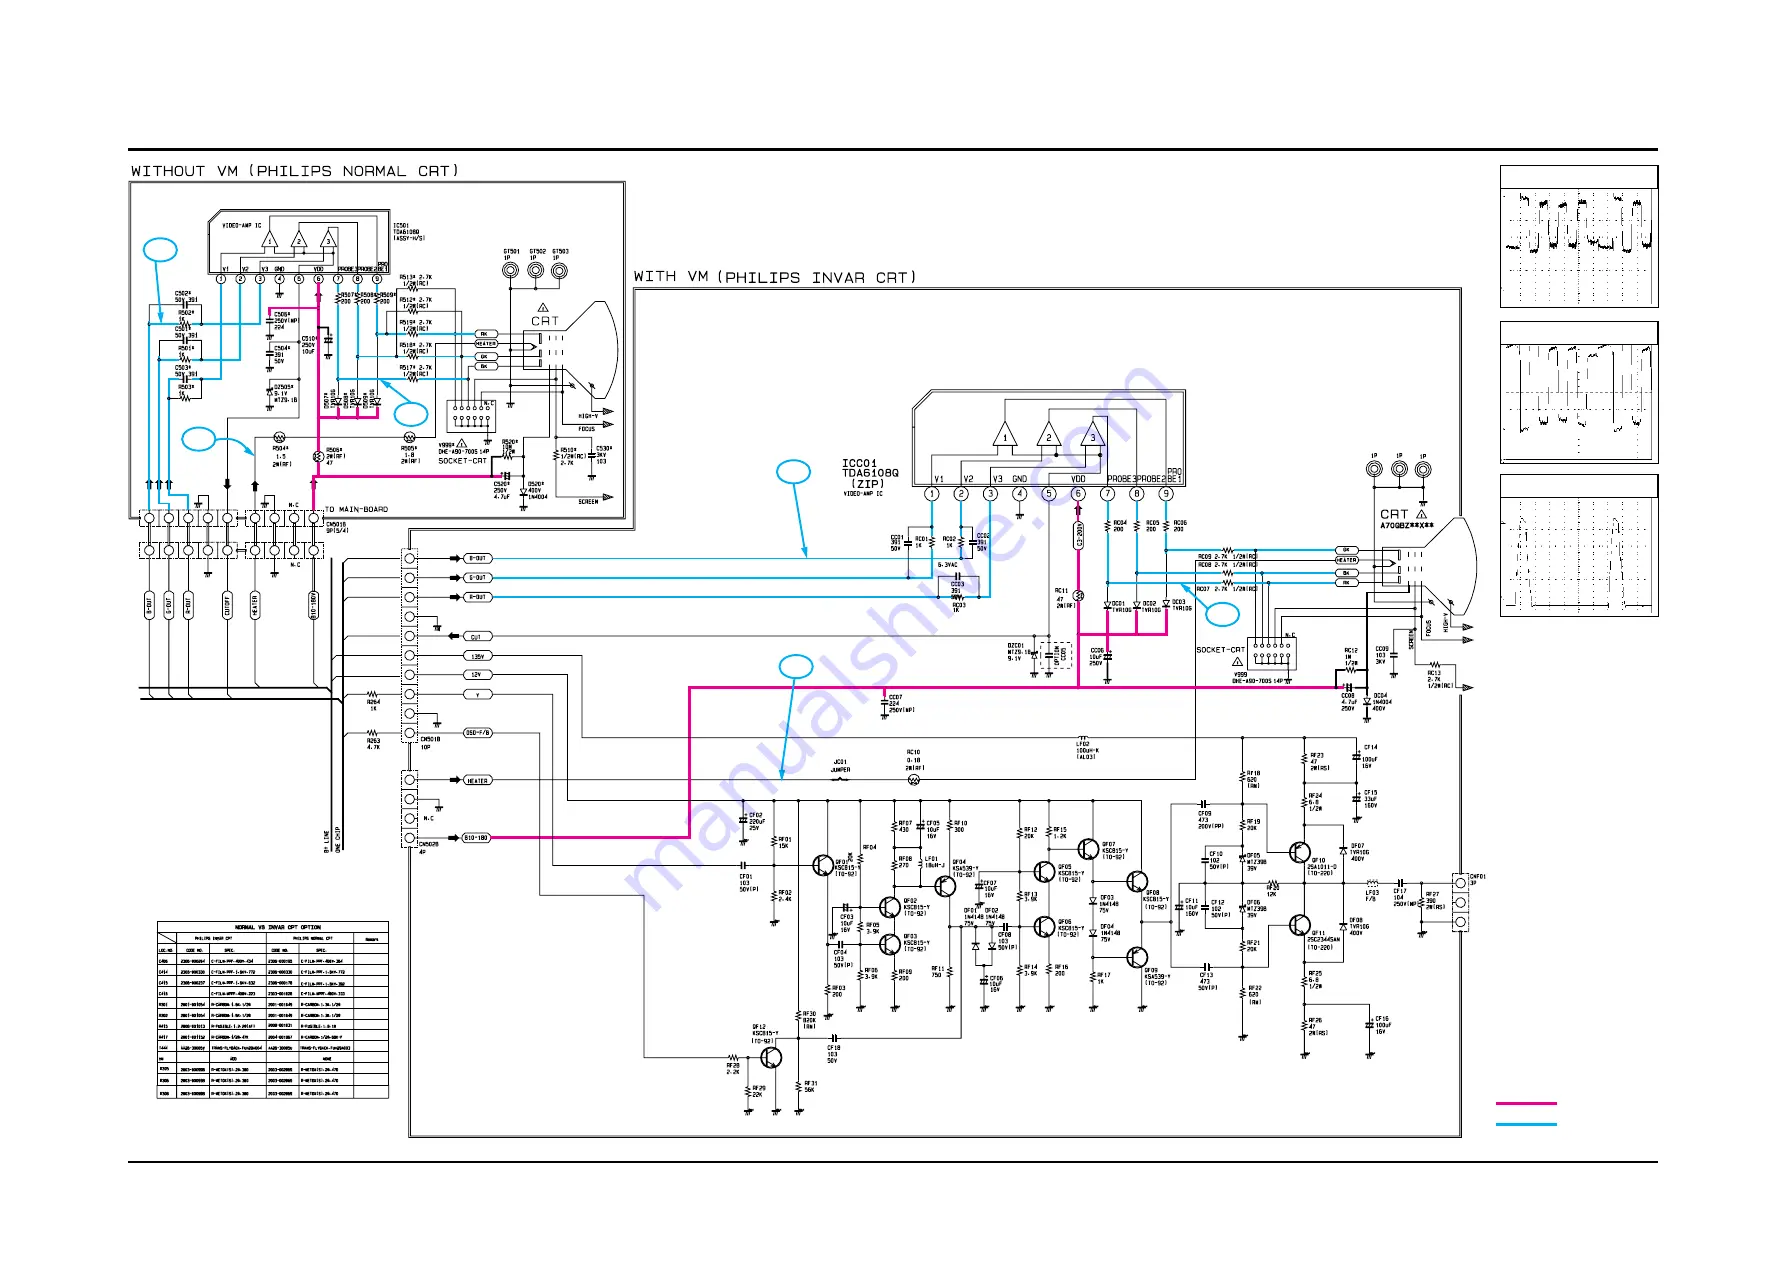Select the 12V supply pill label
Viewport: 1787px width, 1263px height.
click(477, 675)
